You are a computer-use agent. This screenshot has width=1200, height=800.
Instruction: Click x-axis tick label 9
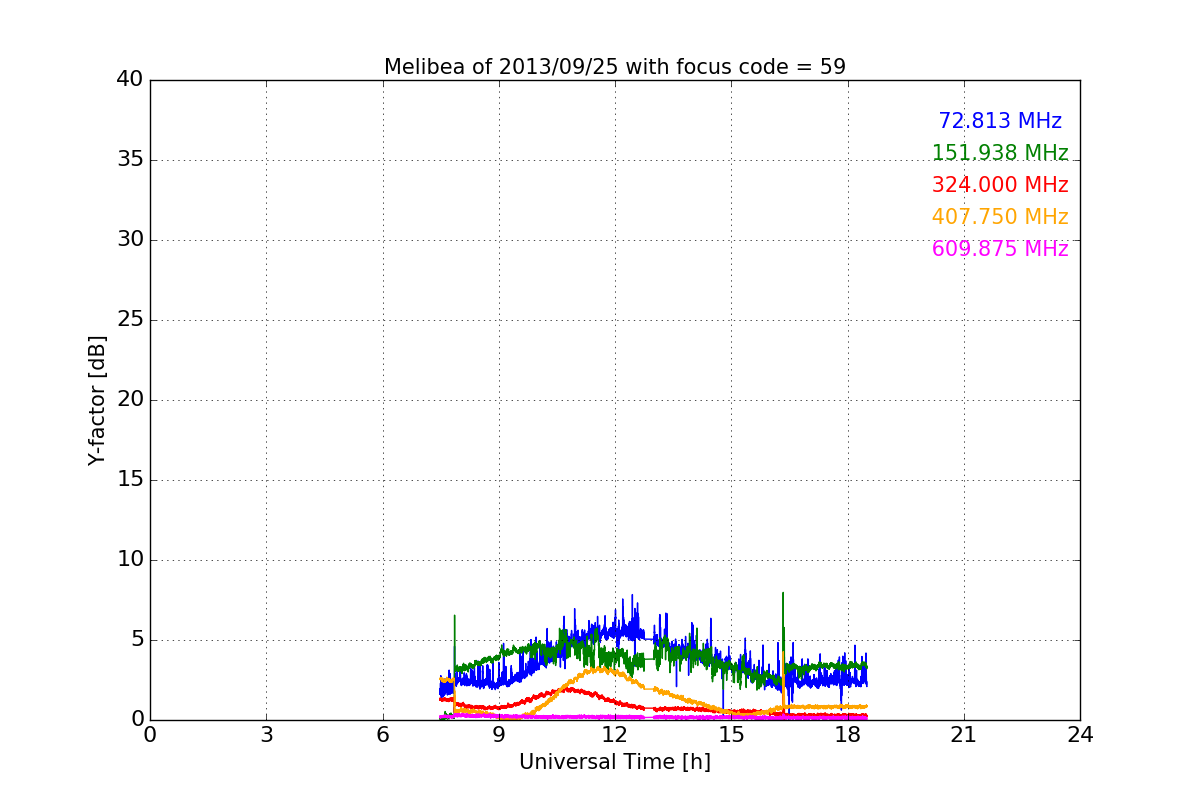click(499, 734)
